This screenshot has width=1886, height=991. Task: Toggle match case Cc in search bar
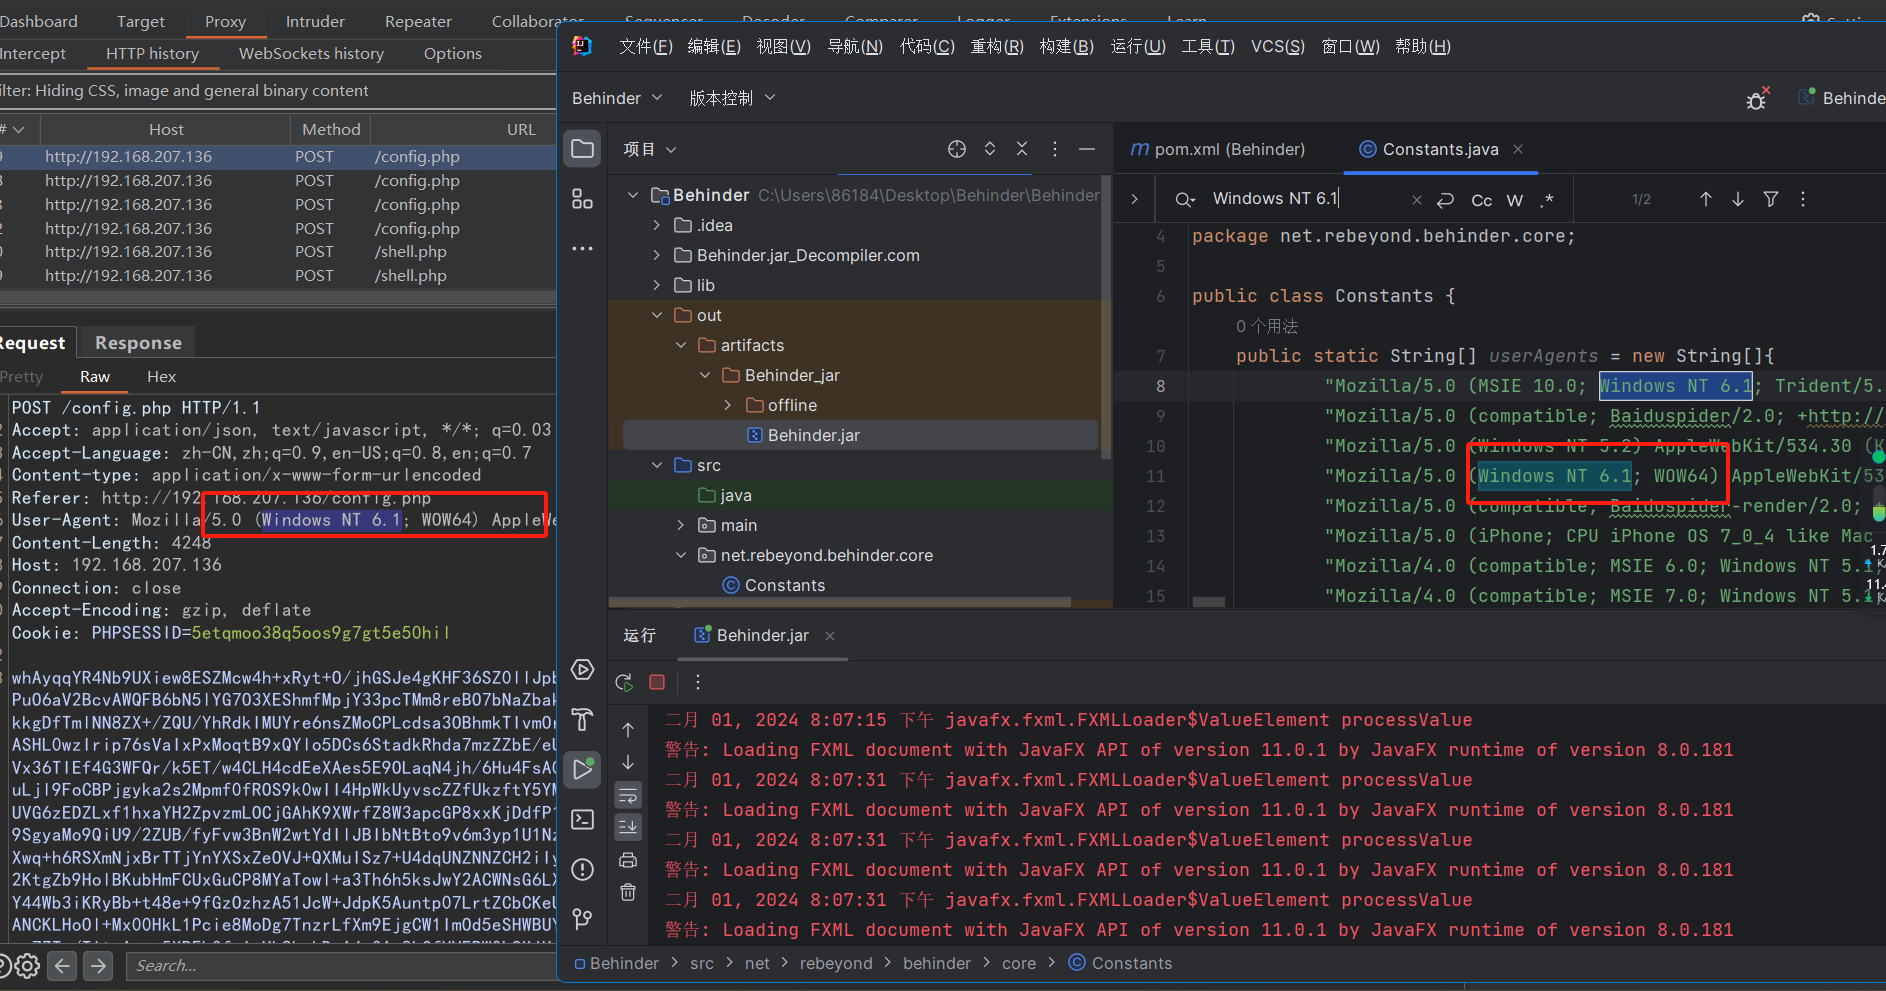point(1482,200)
